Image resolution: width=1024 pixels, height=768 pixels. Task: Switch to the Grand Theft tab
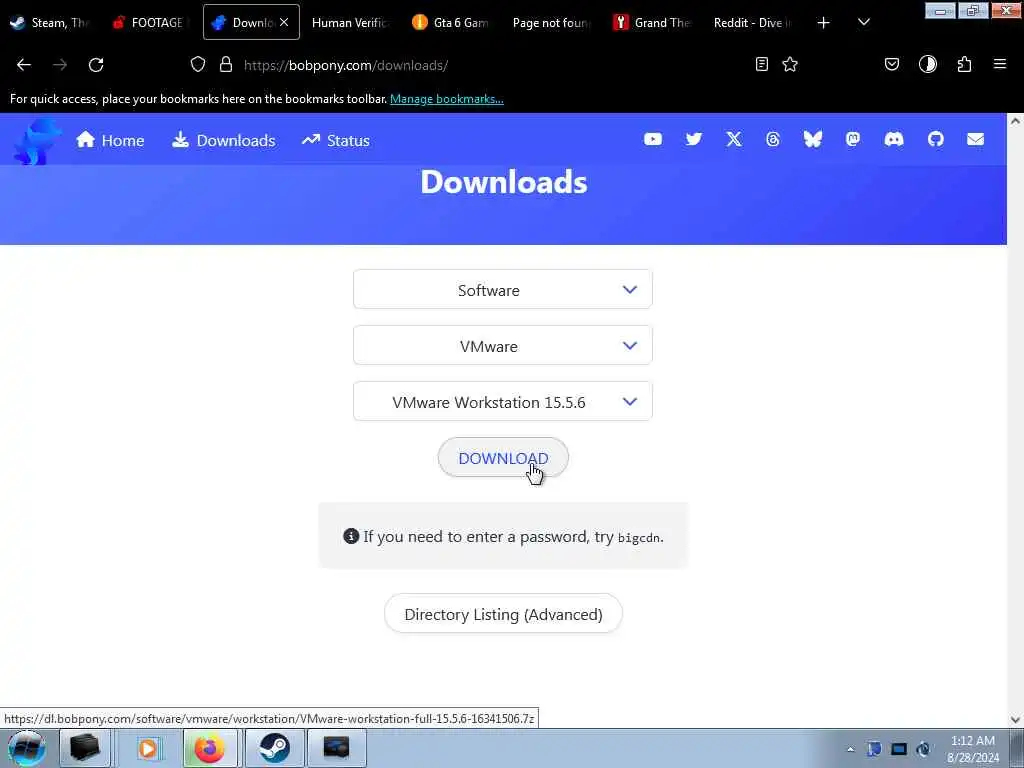coord(652,22)
